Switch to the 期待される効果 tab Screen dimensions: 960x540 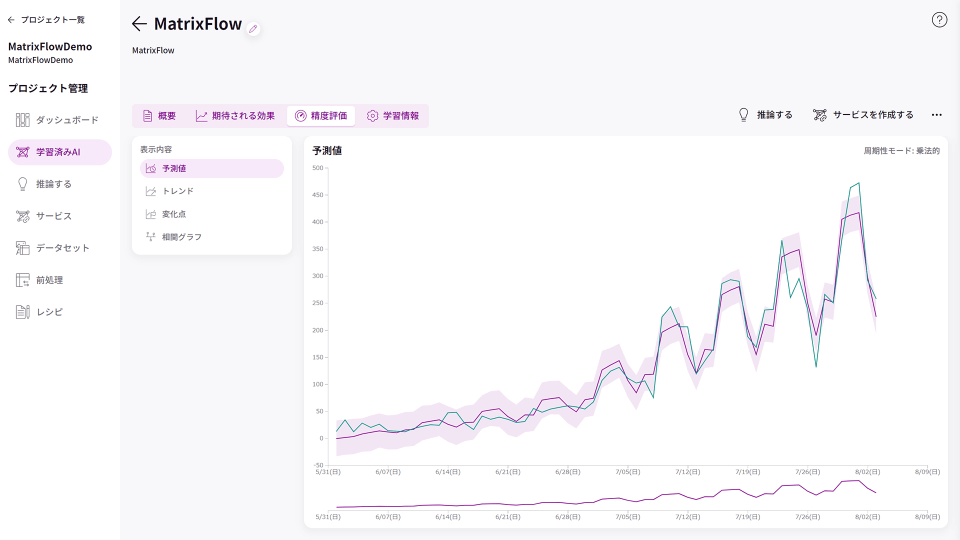point(235,116)
